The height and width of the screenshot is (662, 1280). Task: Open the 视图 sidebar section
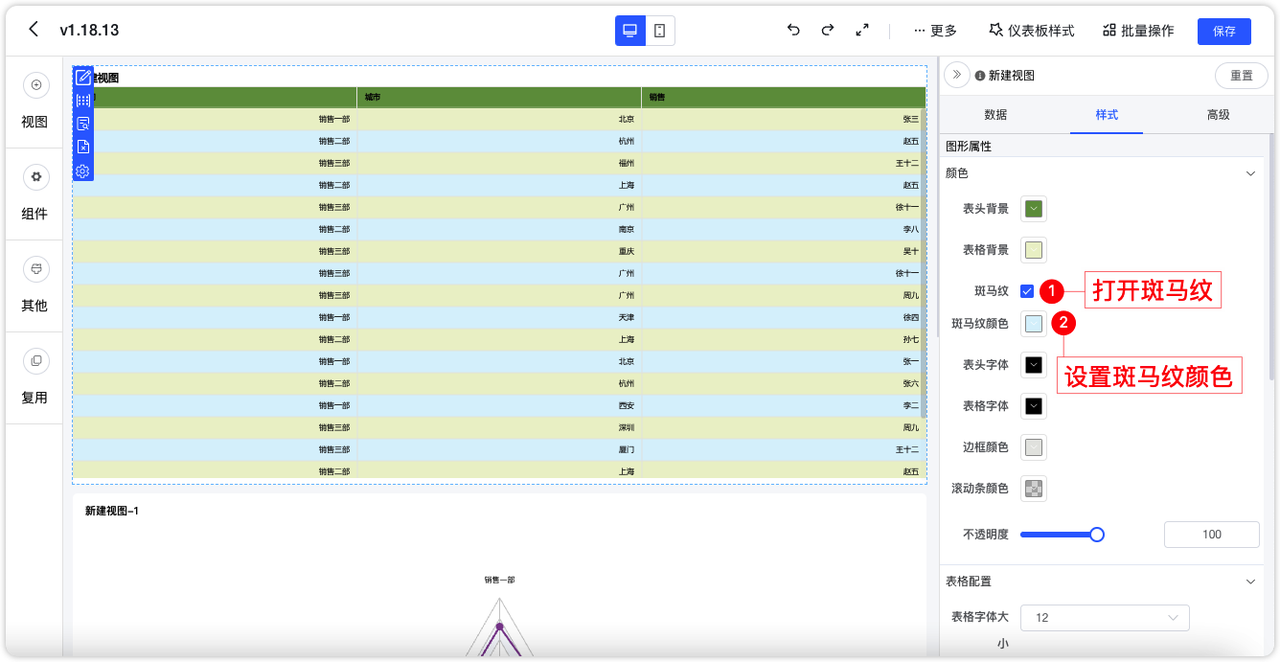coord(35,102)
